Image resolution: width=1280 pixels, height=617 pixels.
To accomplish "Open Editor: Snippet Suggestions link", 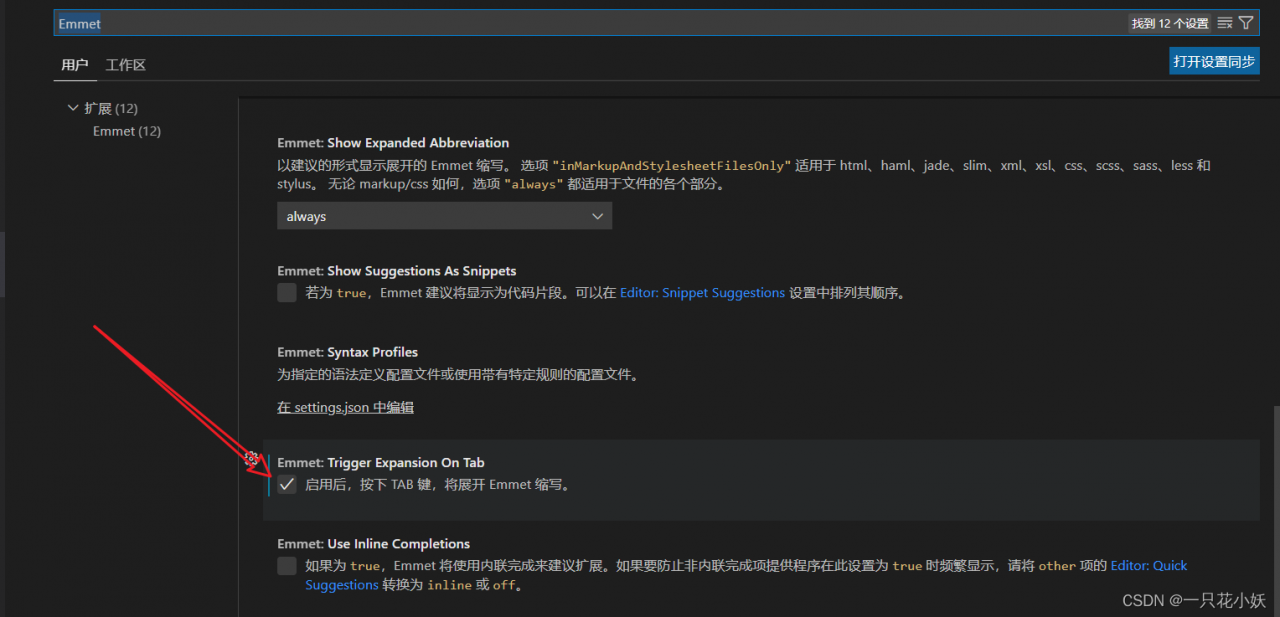I will 702,293.
